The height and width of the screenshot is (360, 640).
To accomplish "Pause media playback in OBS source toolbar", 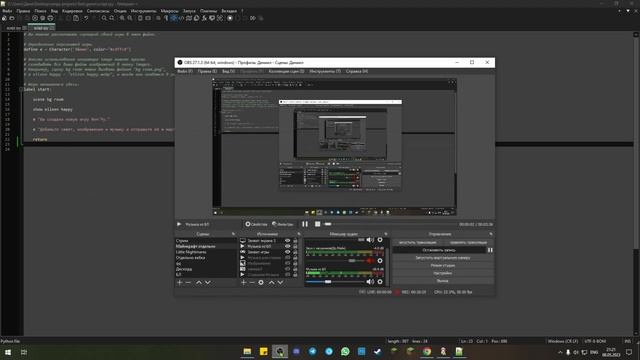I will point(305,224).
